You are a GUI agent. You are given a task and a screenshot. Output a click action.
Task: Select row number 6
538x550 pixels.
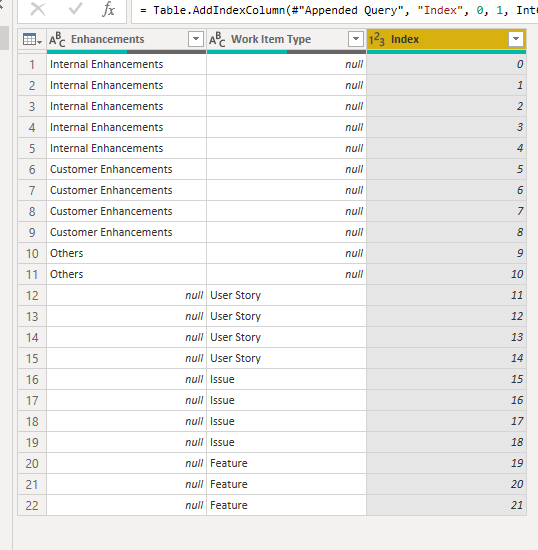(x=32, y=169)
